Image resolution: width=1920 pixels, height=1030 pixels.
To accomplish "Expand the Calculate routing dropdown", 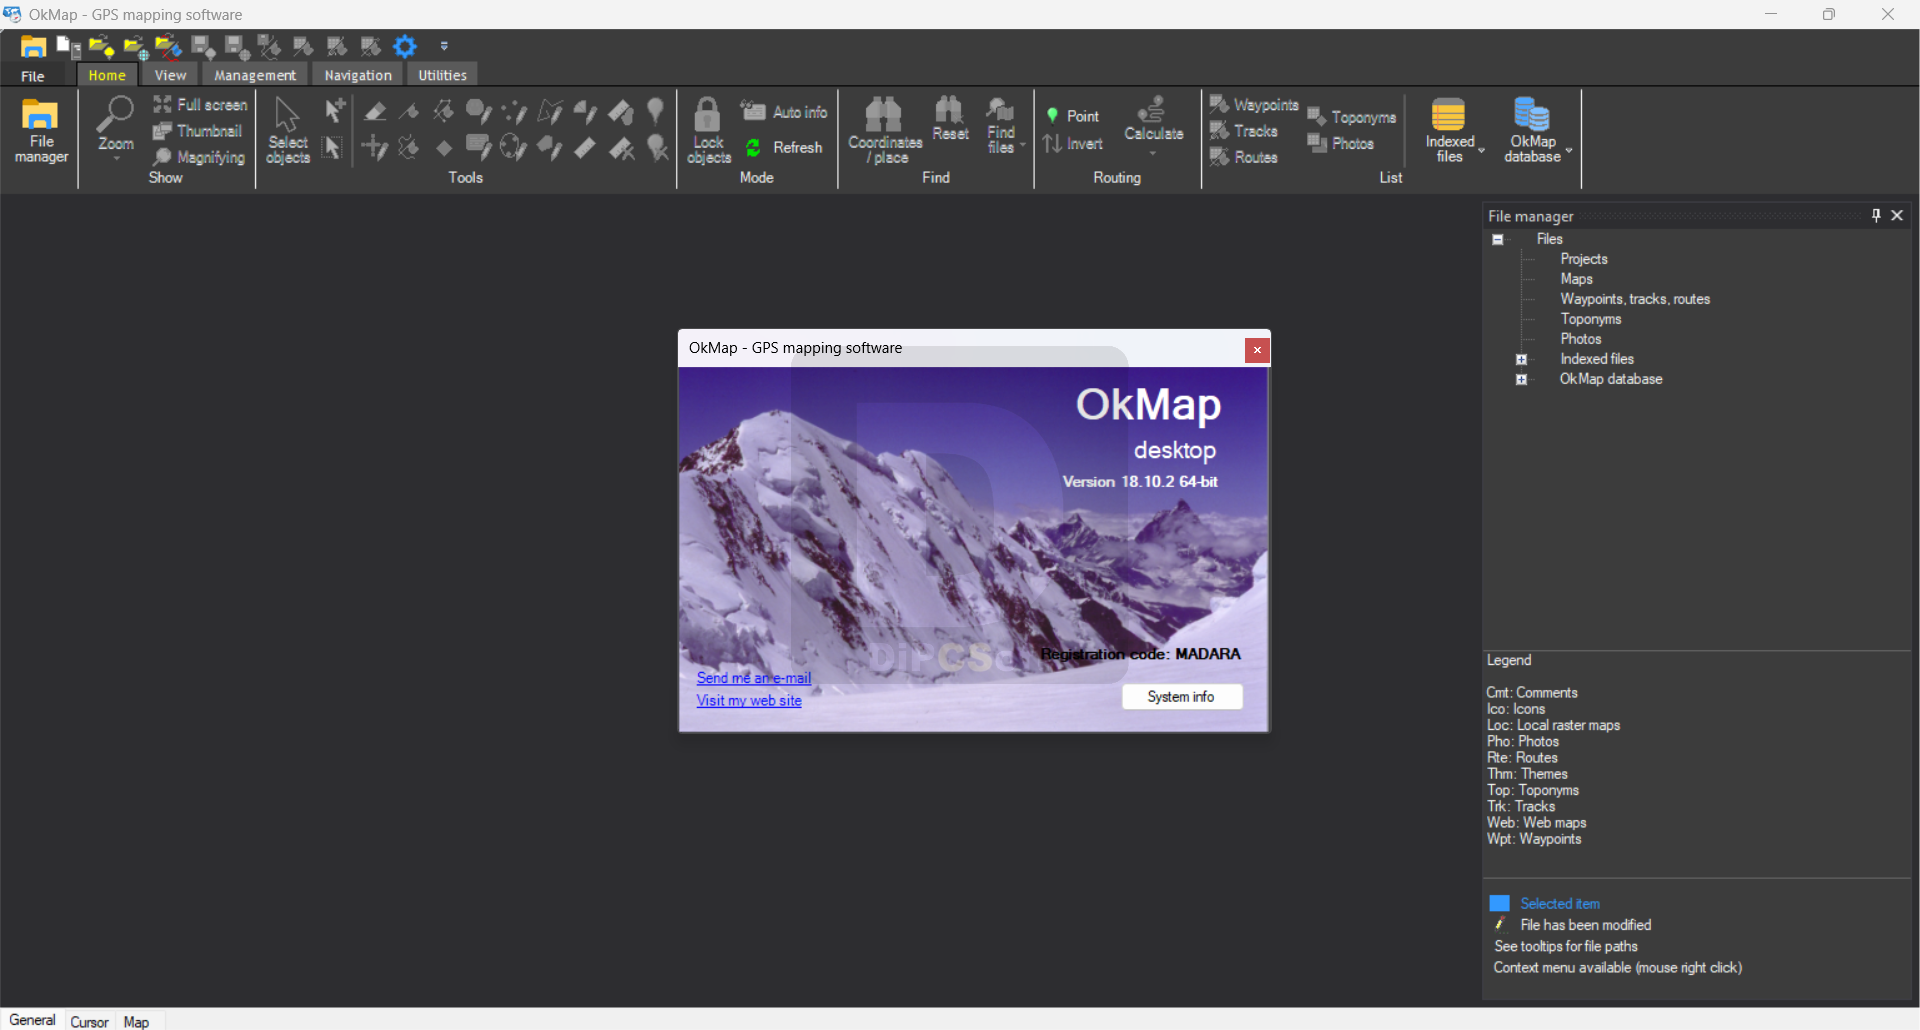I will point(1153,154).
